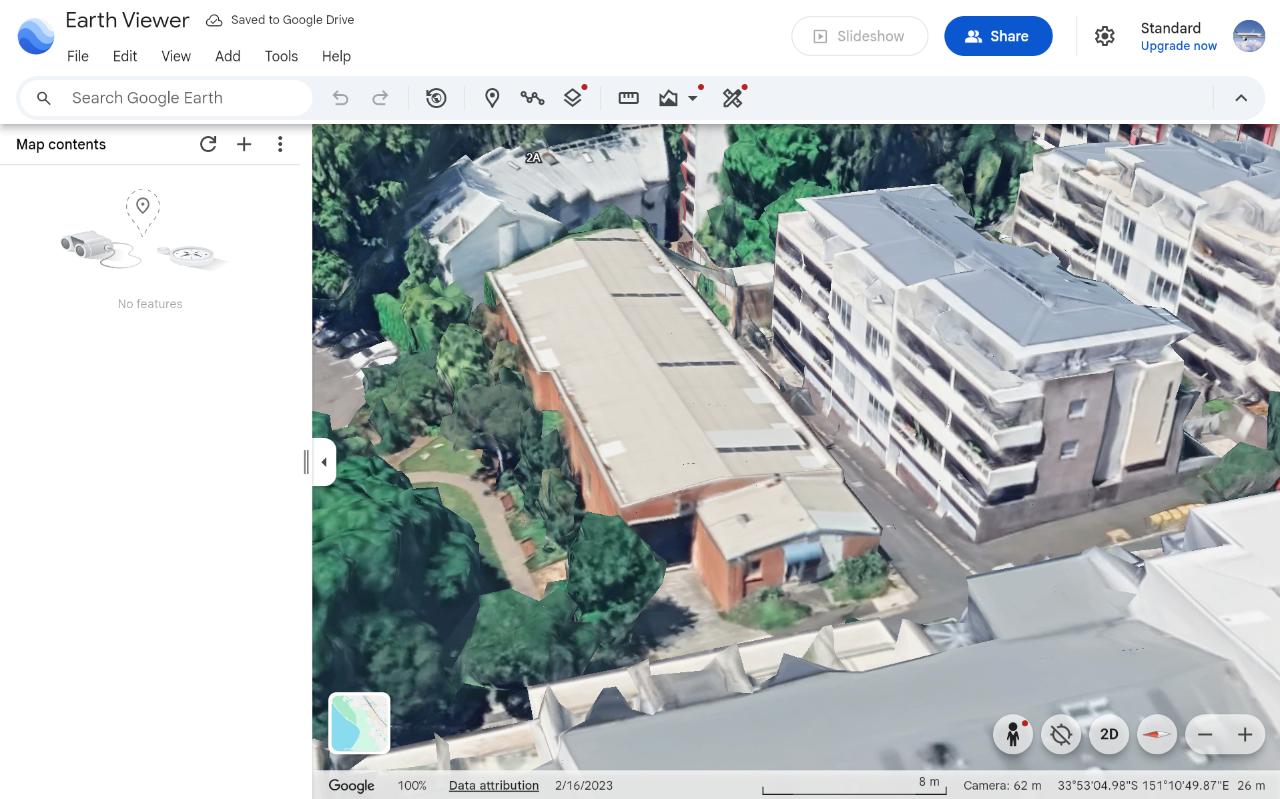This screenshot has height=799, width=1280.
Task: Click the Undo arrow
Action: point(340,98)
